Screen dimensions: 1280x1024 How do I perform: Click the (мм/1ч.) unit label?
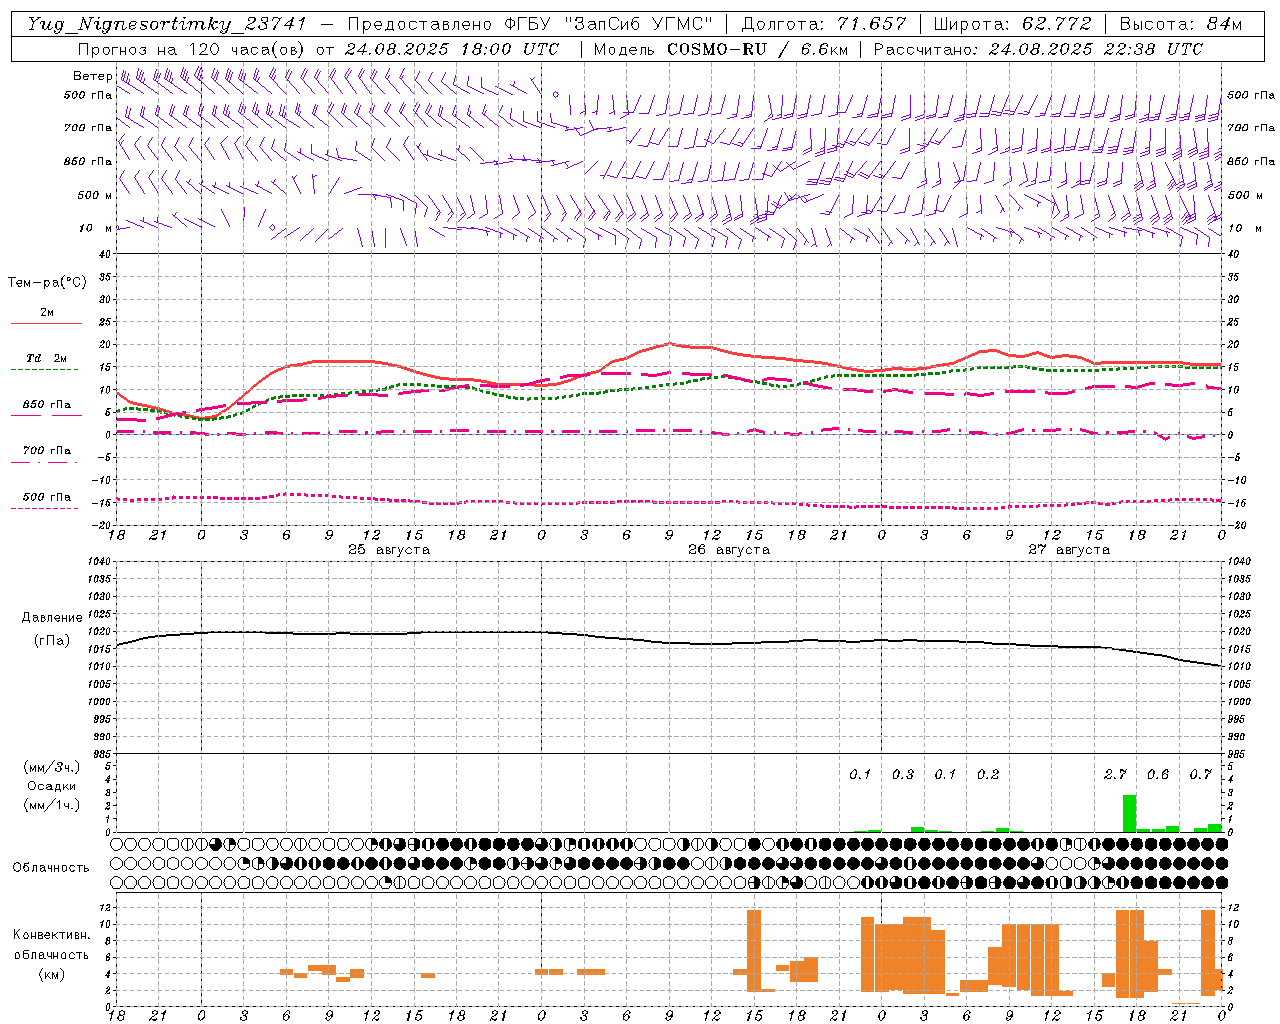(x=52, y=805)
